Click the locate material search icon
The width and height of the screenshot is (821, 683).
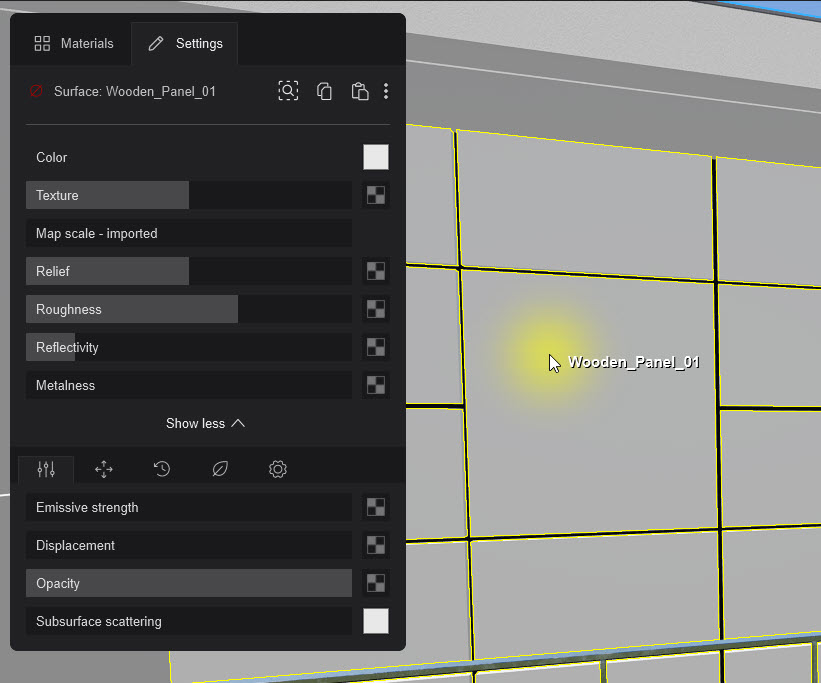[x=288, y=91]
